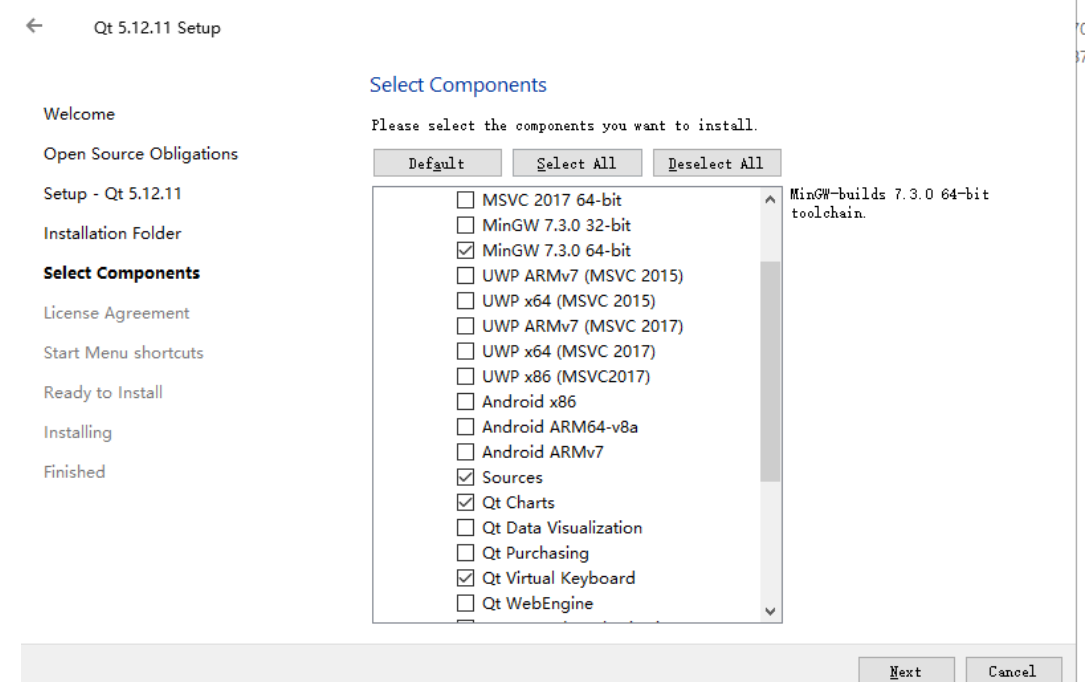
Task: Click Ready to Install step
Action: click(102, 392)
